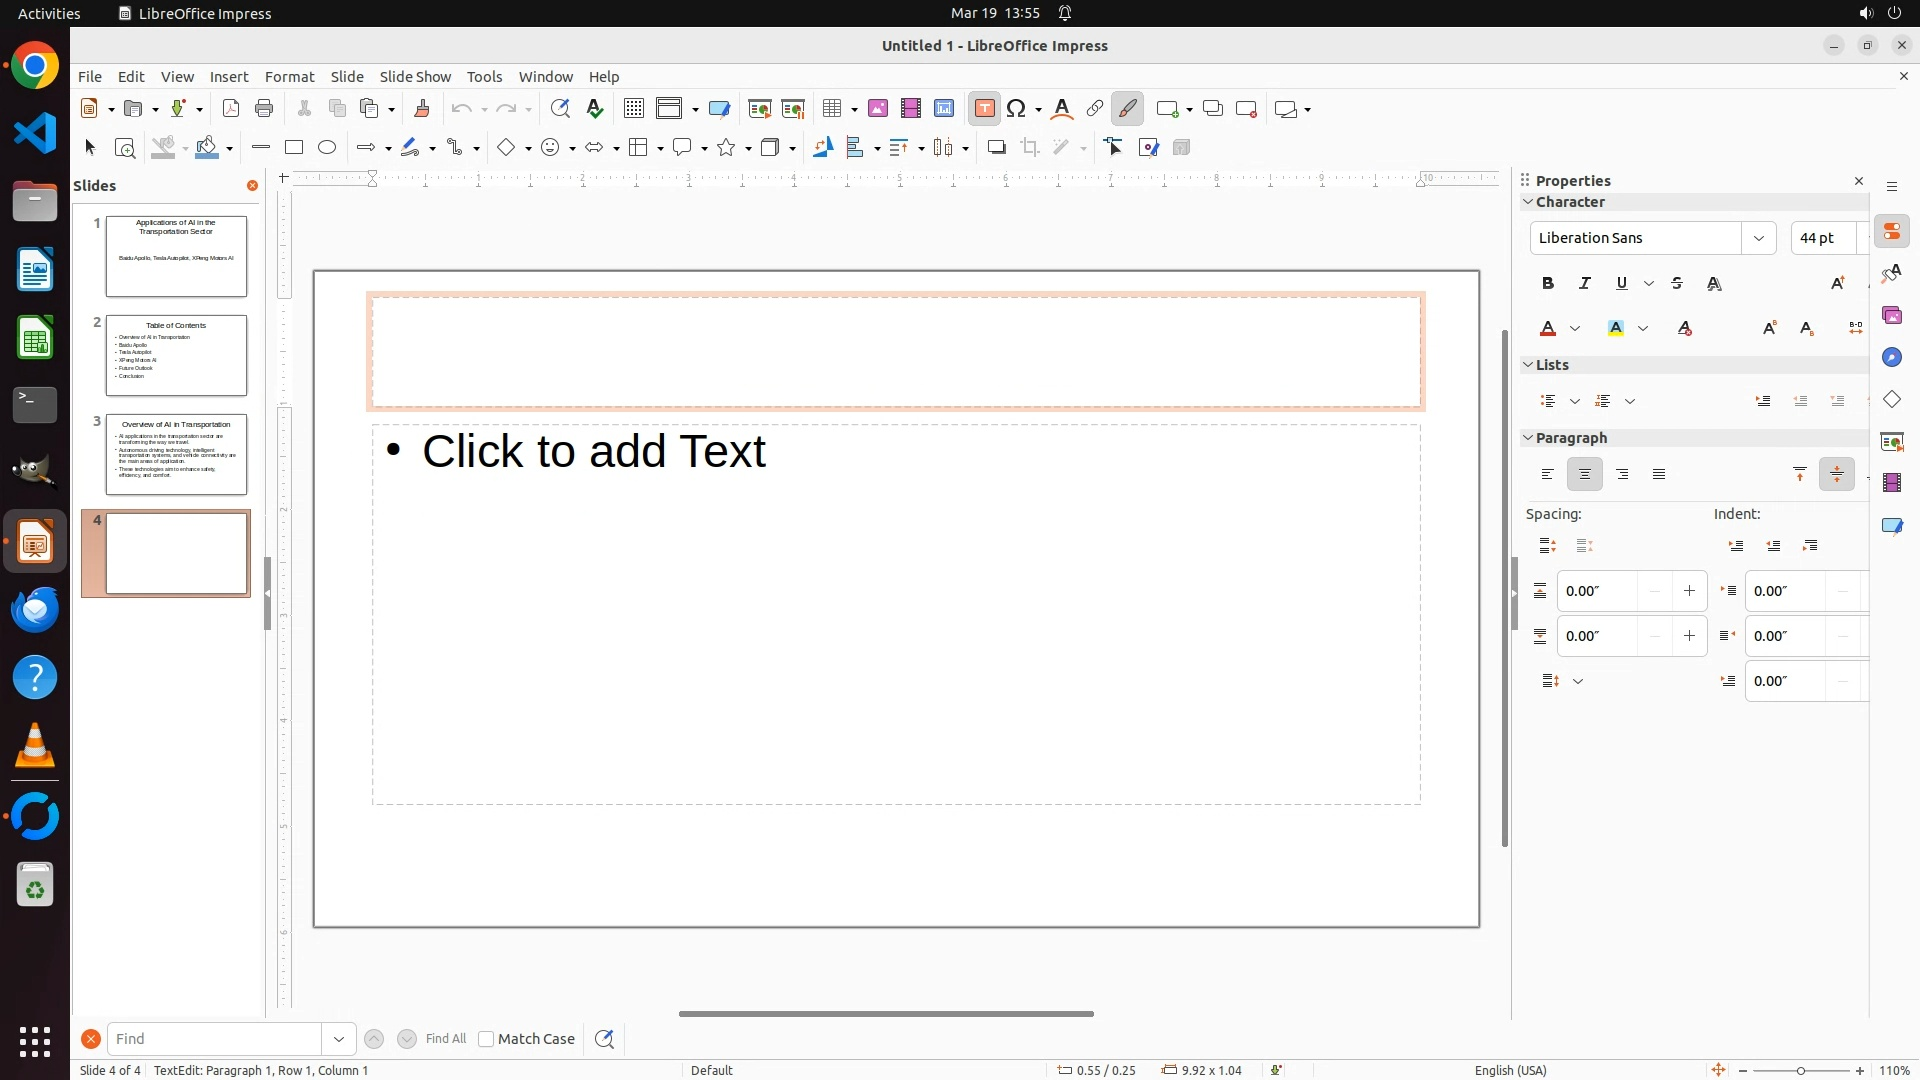Image resolution: width=1920 pixels, height=1080 pixels.
Task: Select the Ellipse drawing tool
Action: point(327,147)
